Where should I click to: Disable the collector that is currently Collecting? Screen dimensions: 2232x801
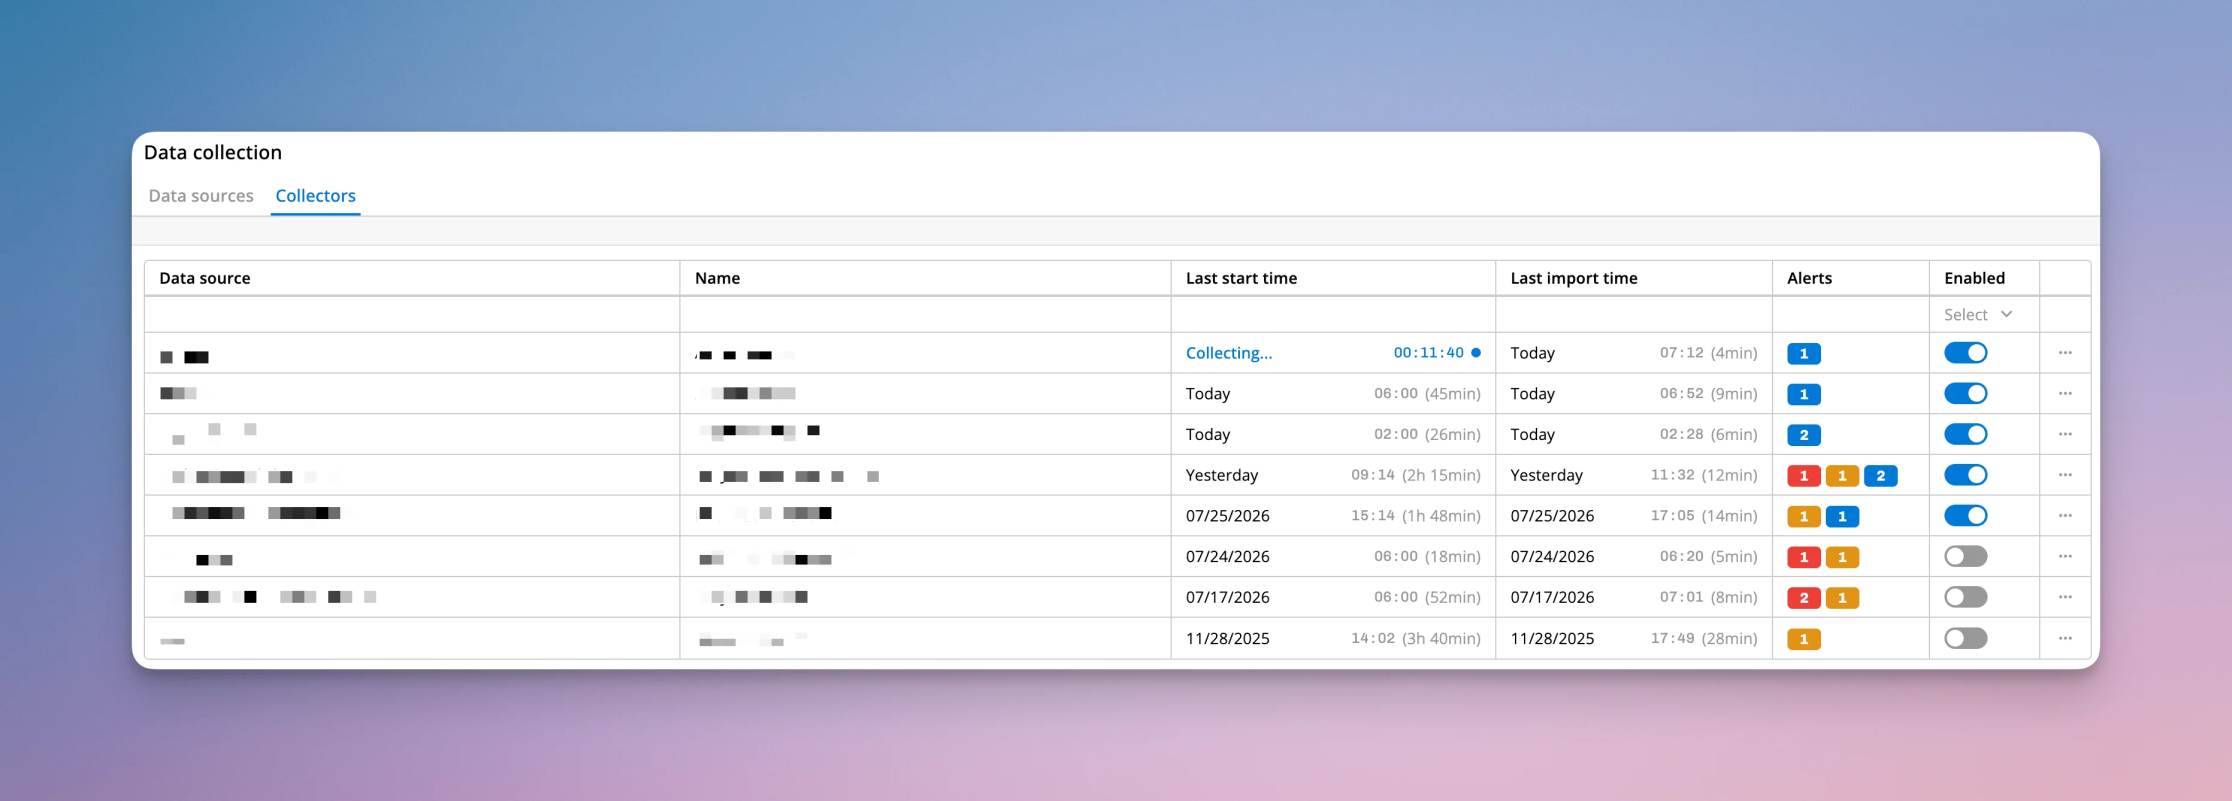coord(1966,353)
